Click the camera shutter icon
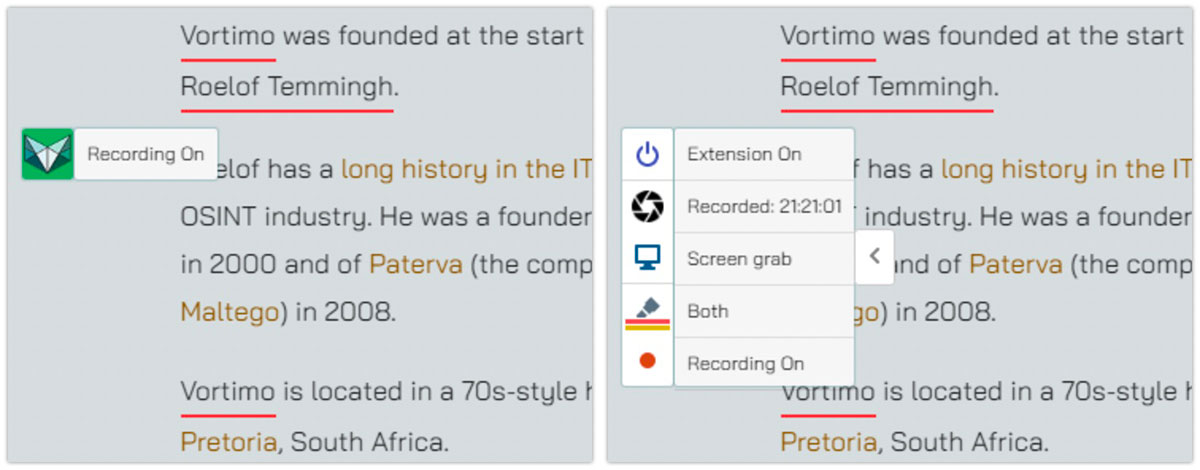The height and width of the screenshot is (470, 1200). [648, 207]
